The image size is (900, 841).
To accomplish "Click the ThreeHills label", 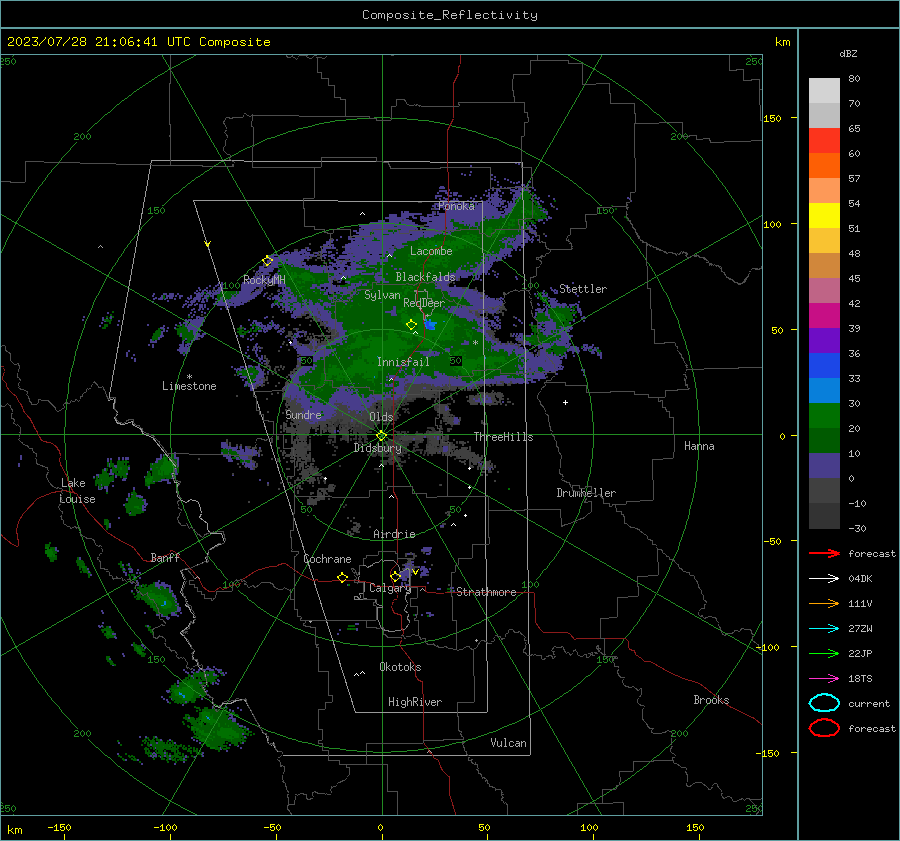I will 503,437.
